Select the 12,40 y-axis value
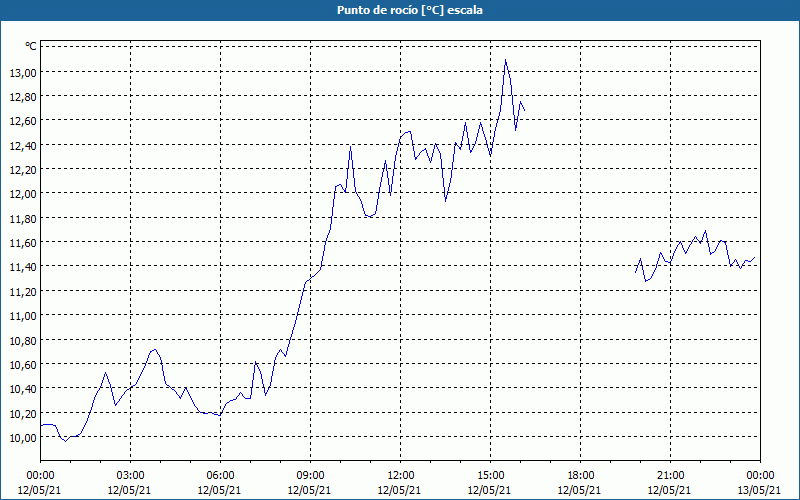This screenshot has width=800, height=500. tap(23, 145)
